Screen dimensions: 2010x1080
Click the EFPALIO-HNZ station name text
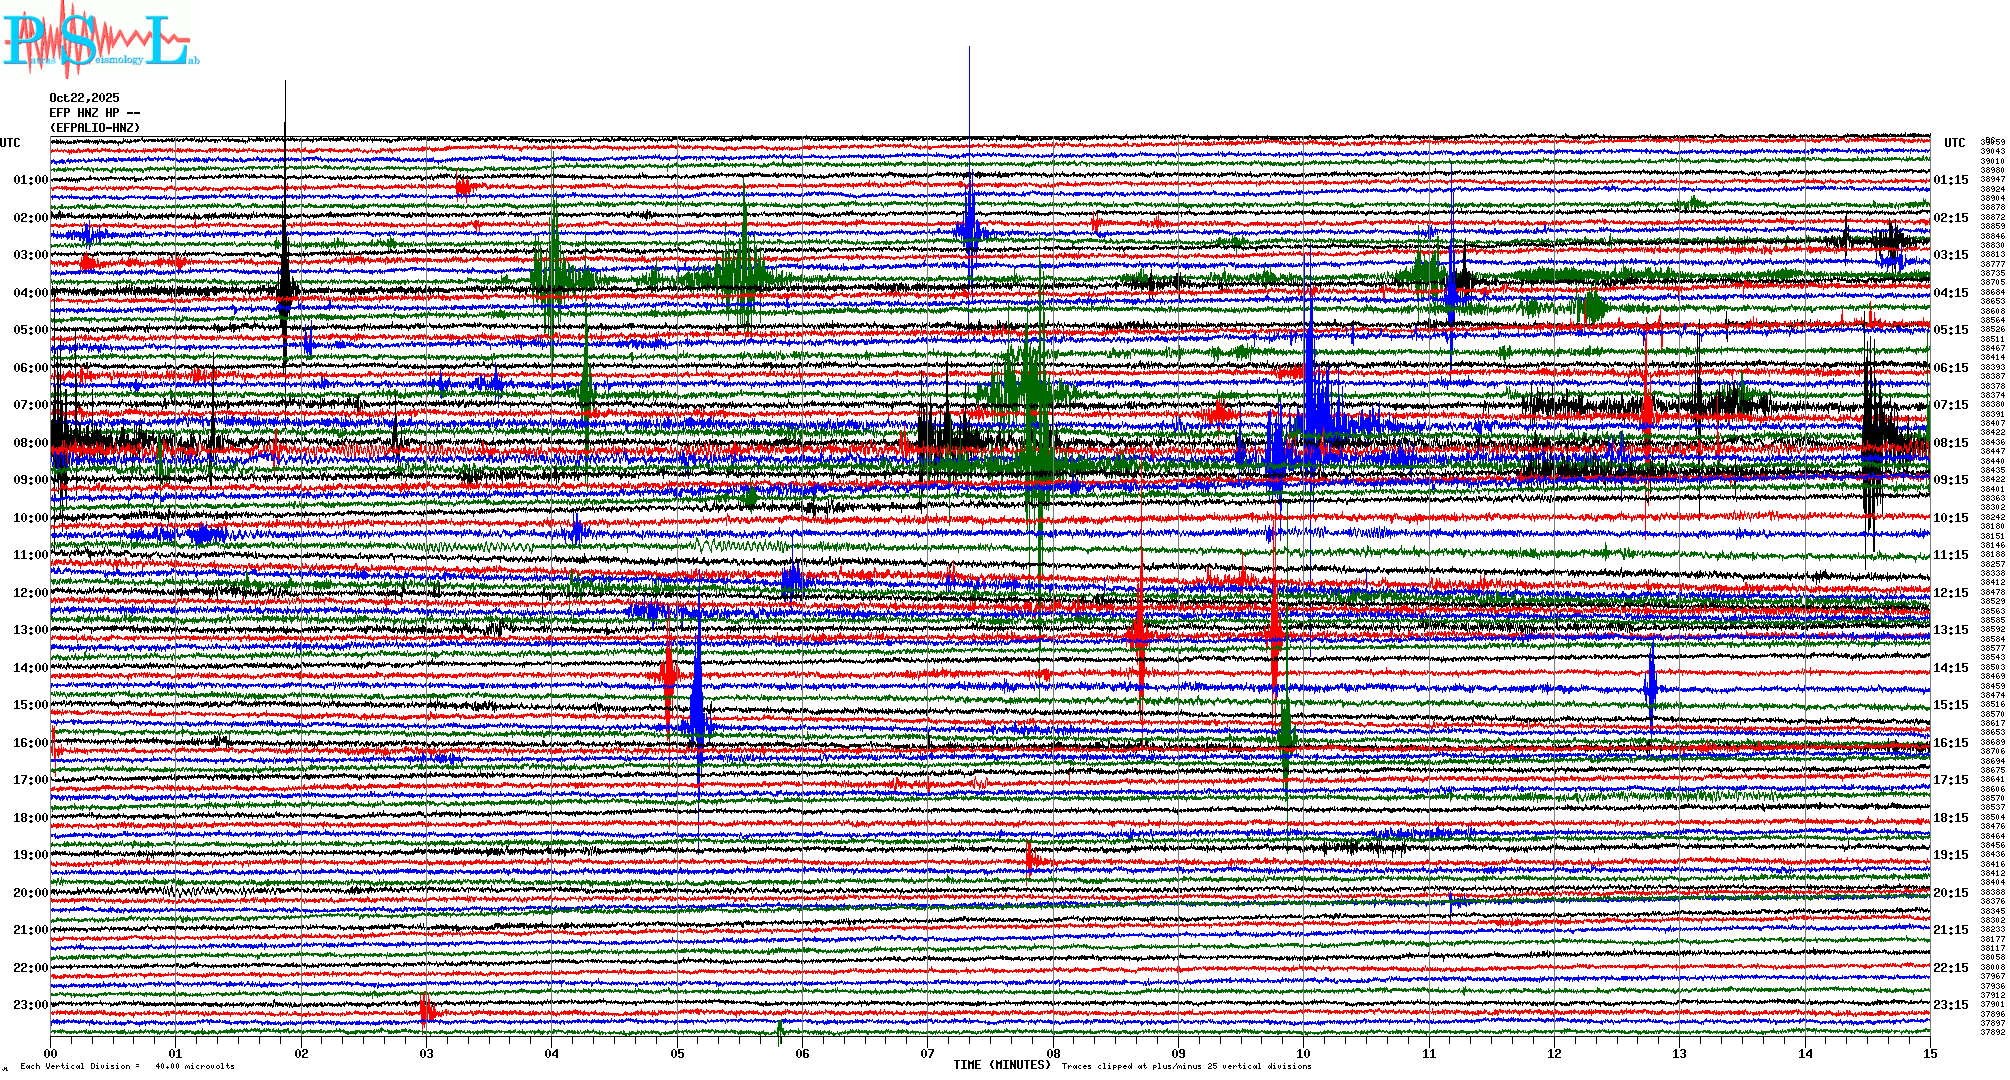click(x=95, y=128)
